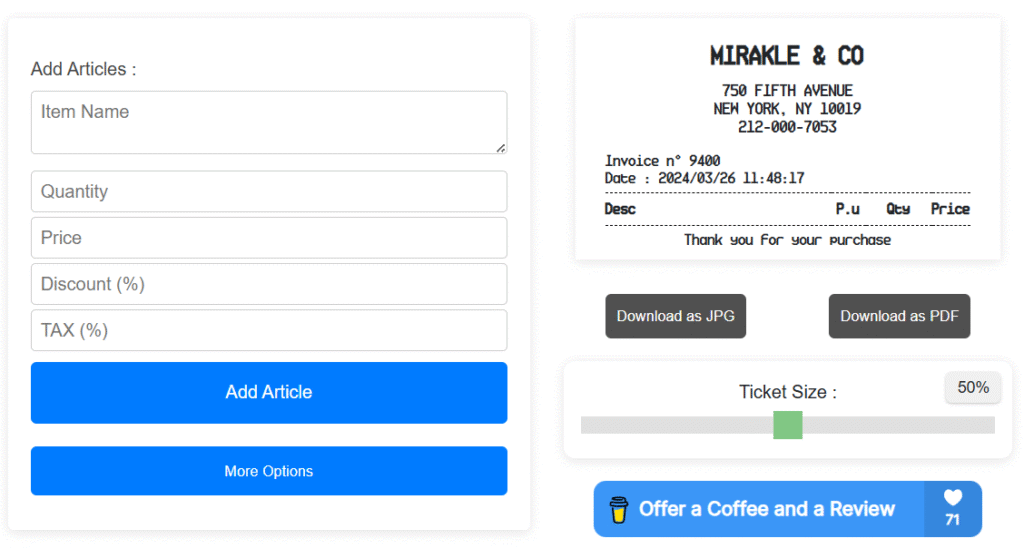The height and width of the screenshot is (548, 1024).
Task: Click into the Price field
Action: (x=269, y=238)
